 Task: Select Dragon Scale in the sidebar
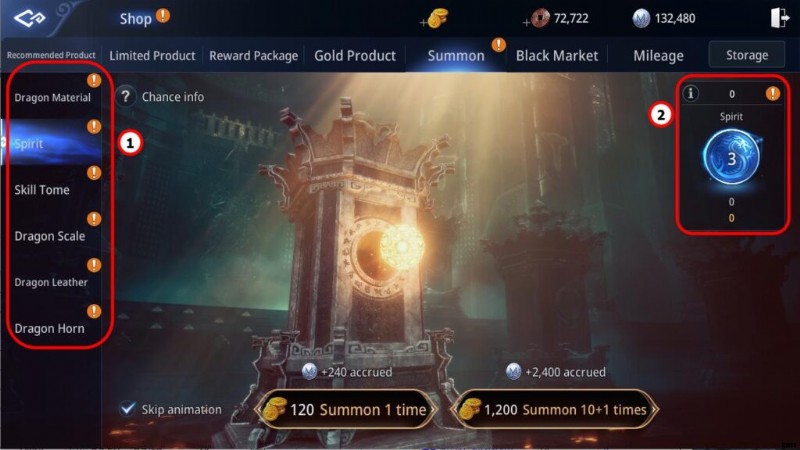pos(50,236)
